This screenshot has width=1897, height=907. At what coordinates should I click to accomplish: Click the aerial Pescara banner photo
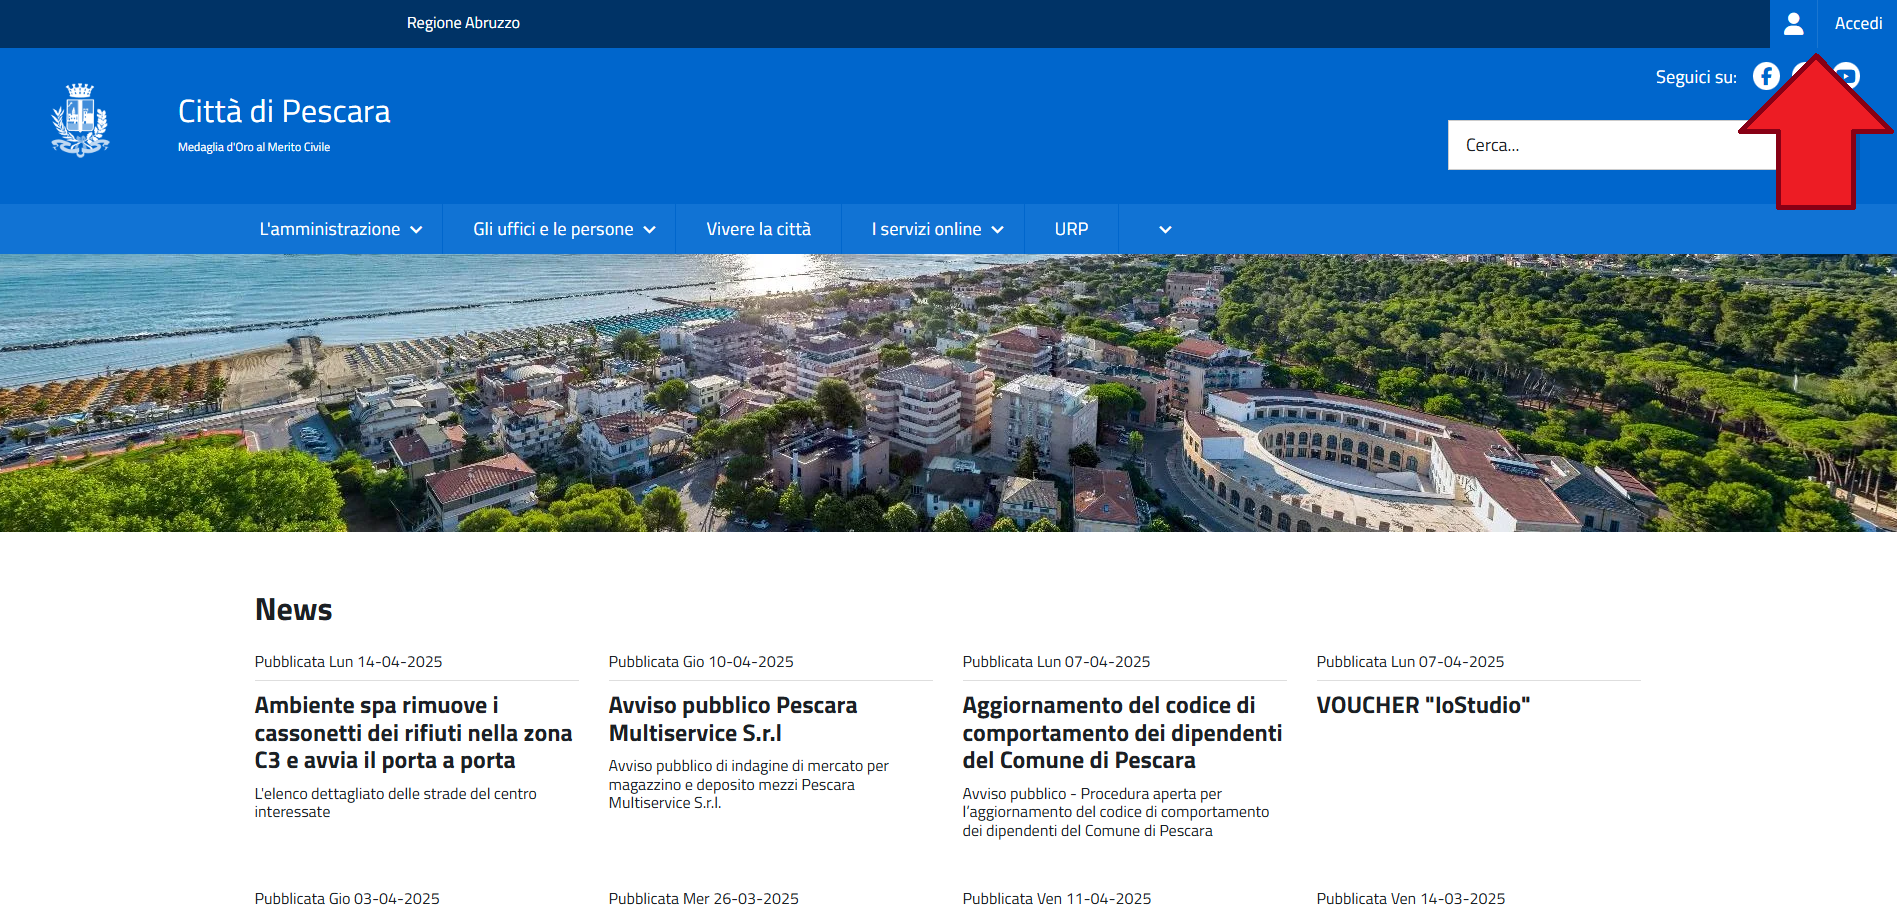click(x=948, y=393)
